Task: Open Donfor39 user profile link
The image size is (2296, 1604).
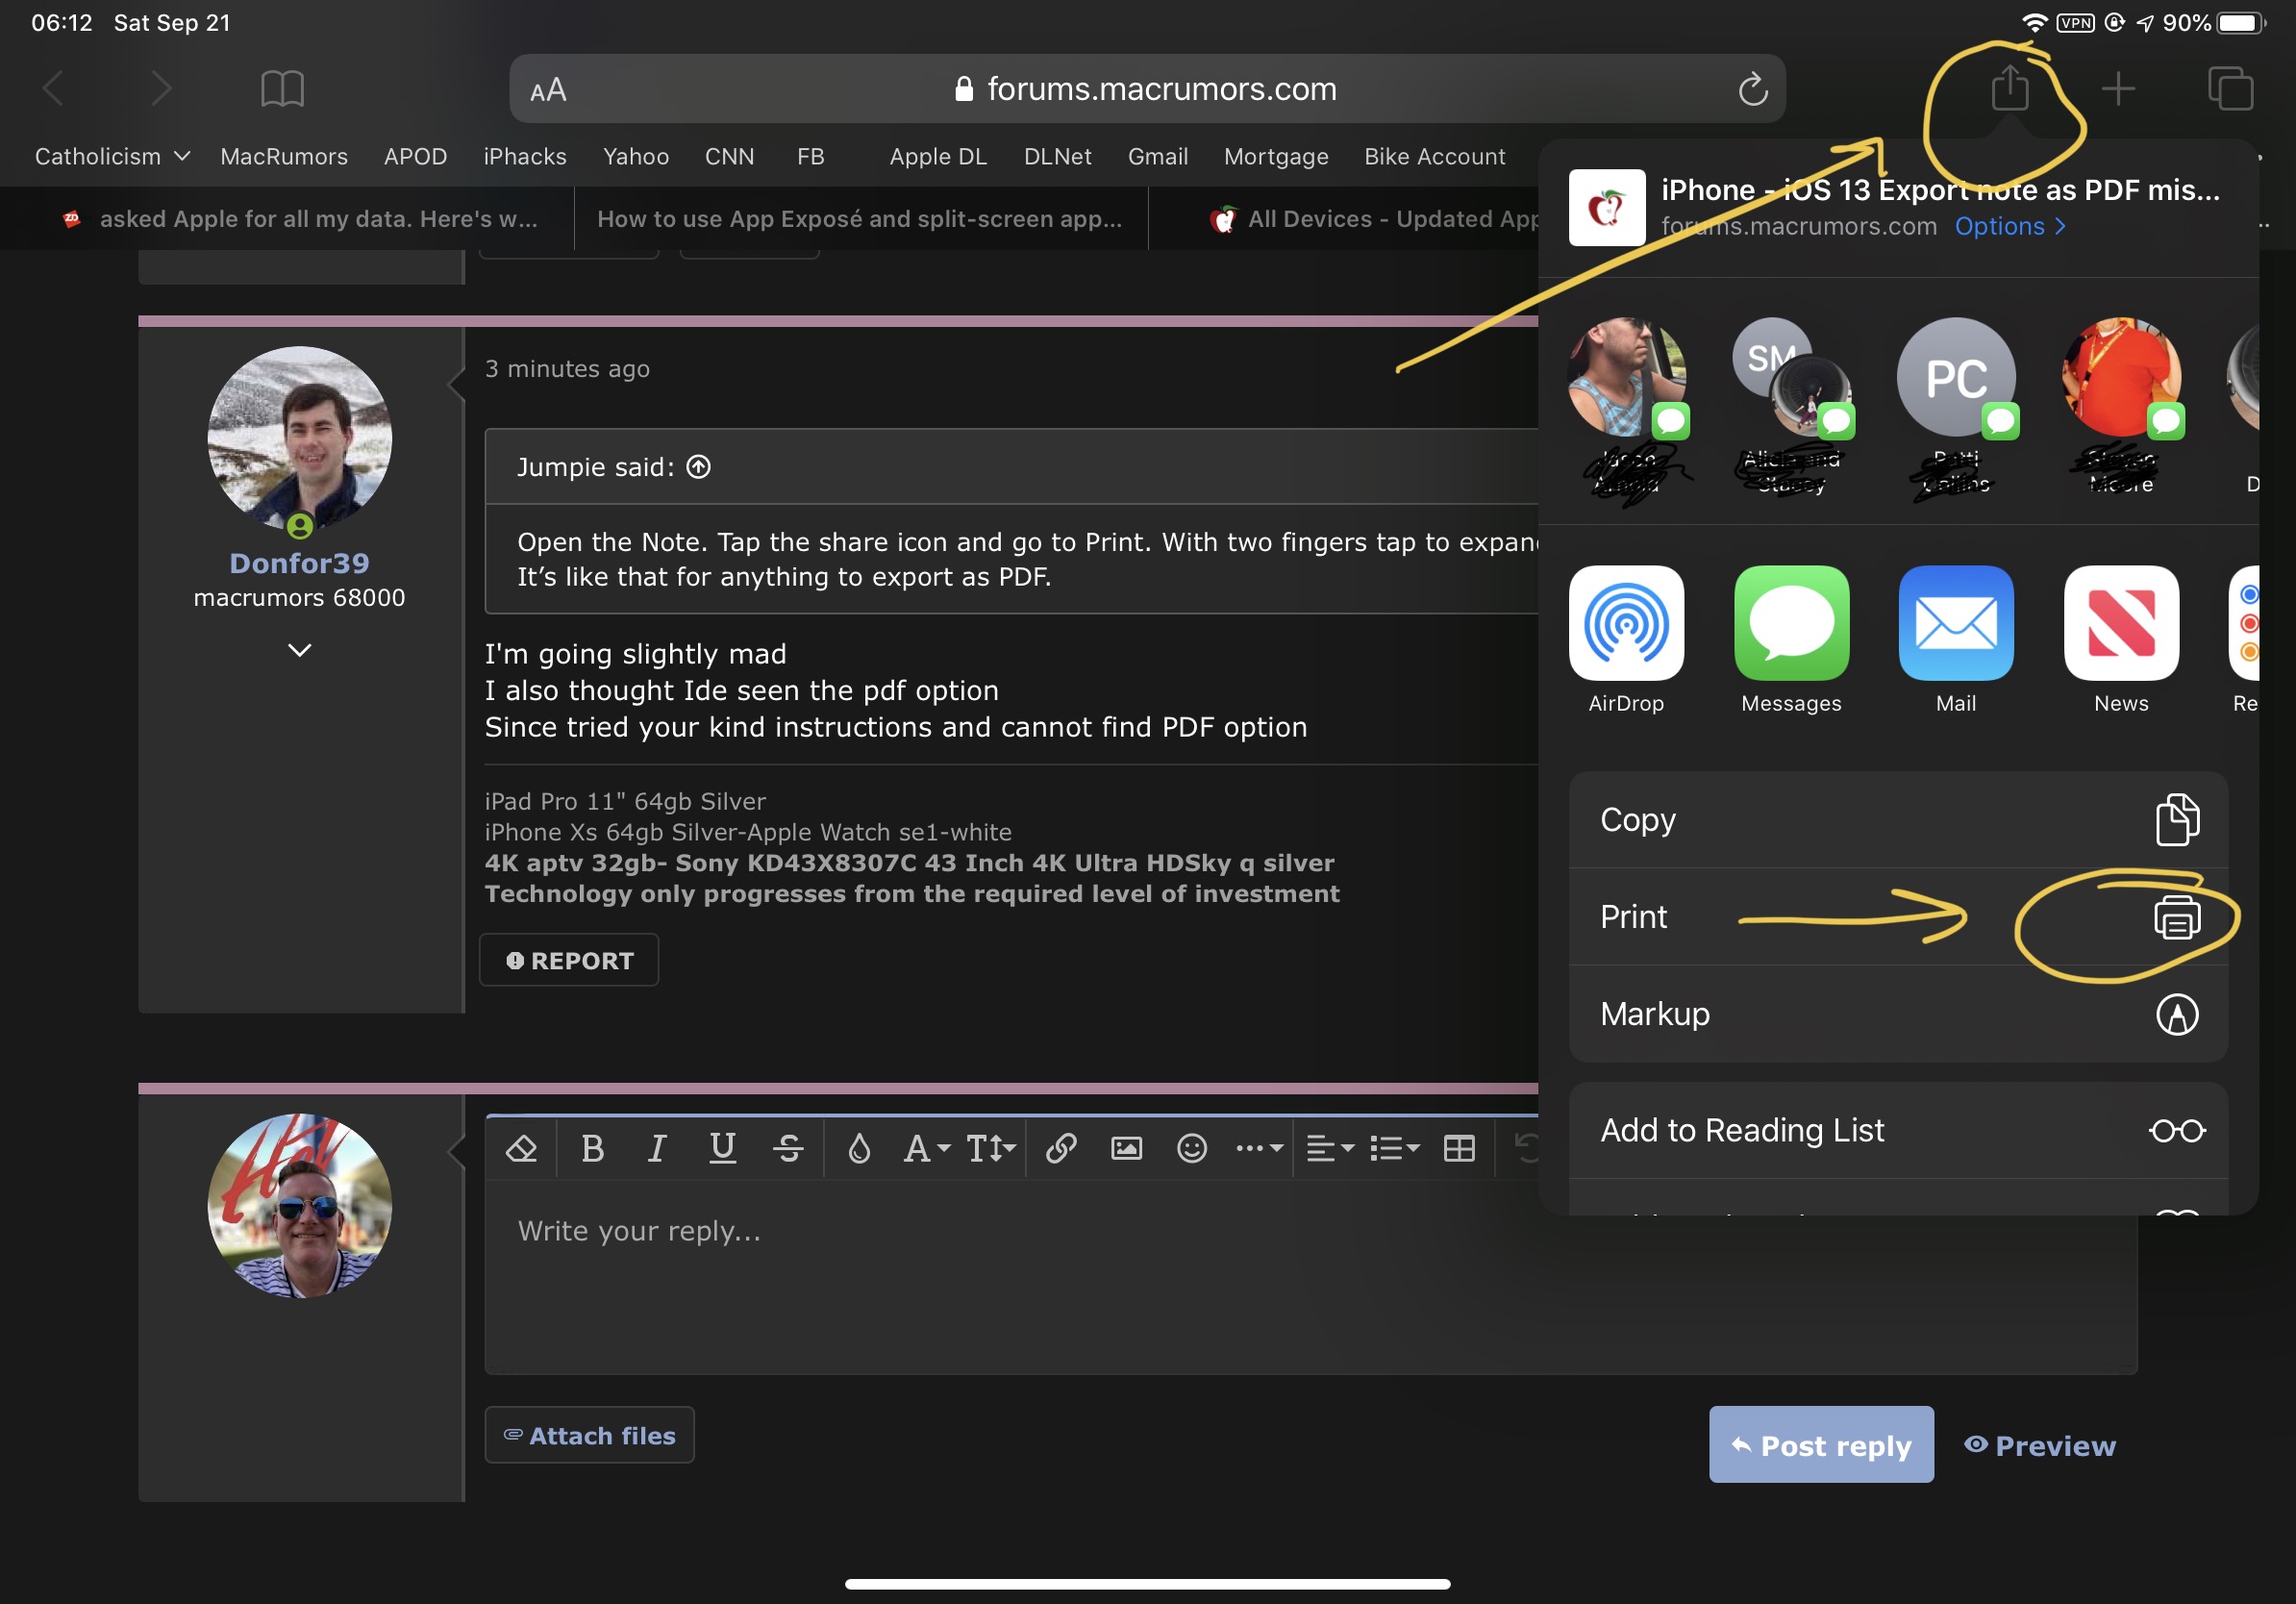Action: (299, 564)
